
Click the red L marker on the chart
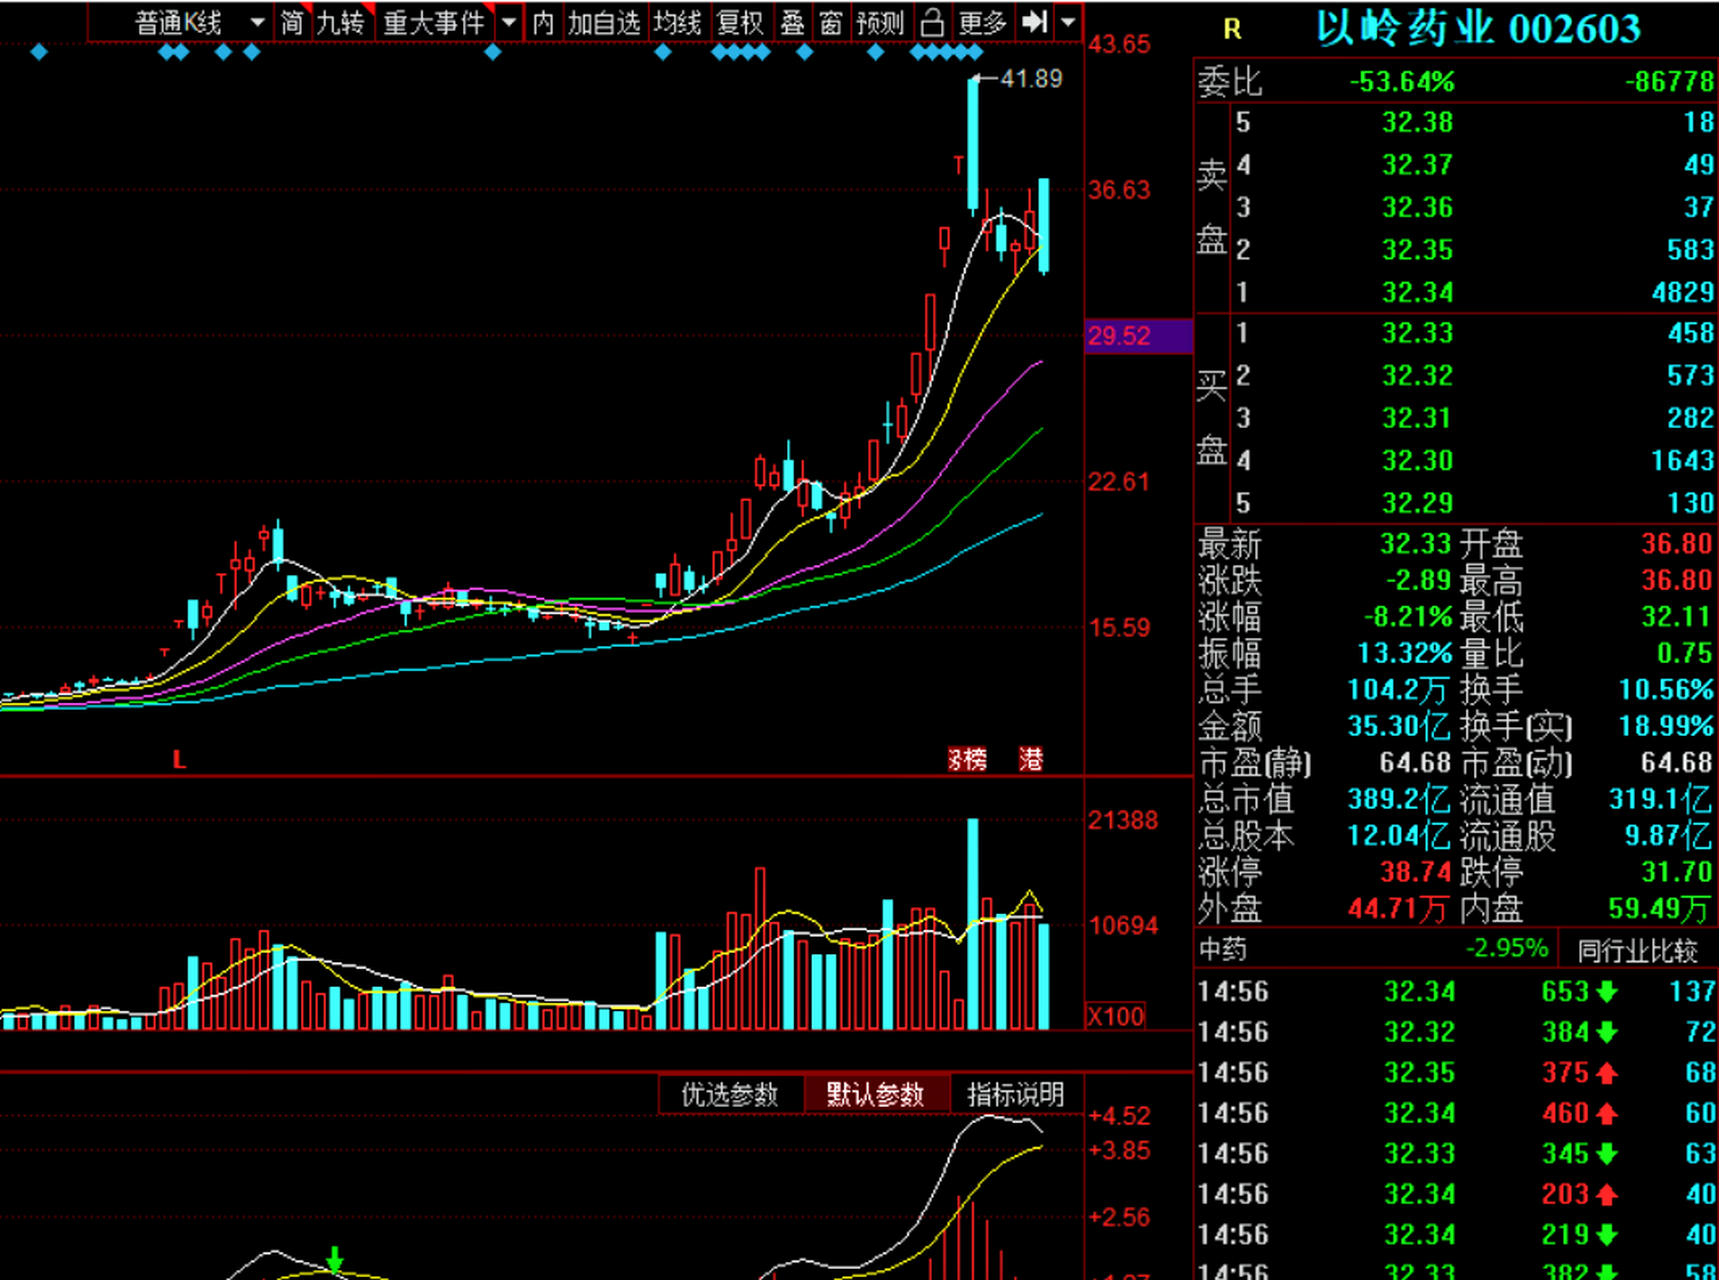tap(179, 759)
